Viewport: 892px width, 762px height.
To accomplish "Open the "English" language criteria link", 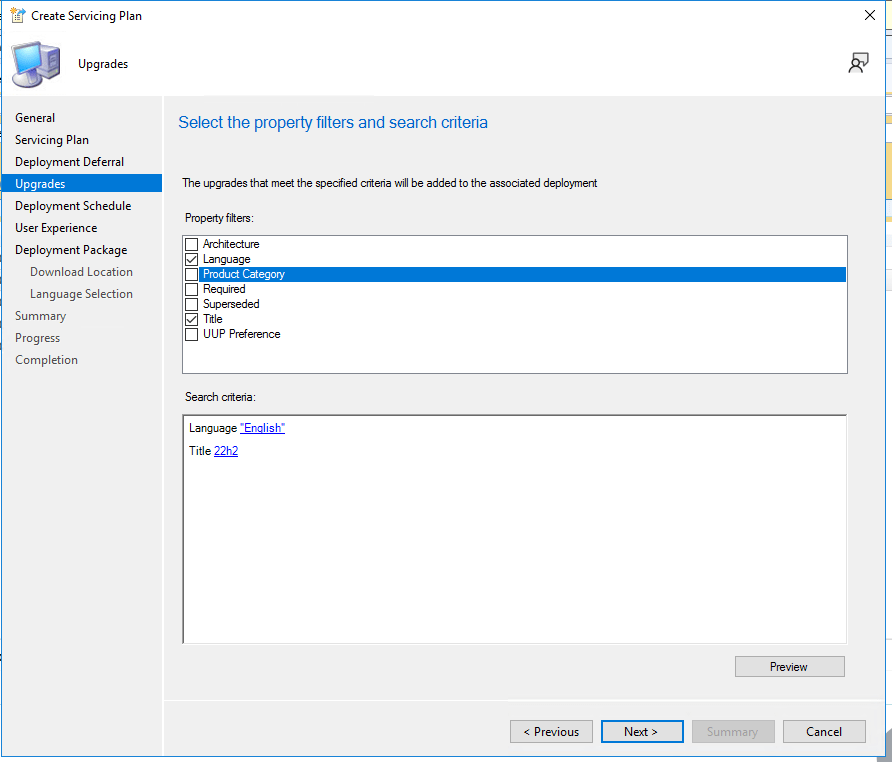I will click(x=261, y=427).
